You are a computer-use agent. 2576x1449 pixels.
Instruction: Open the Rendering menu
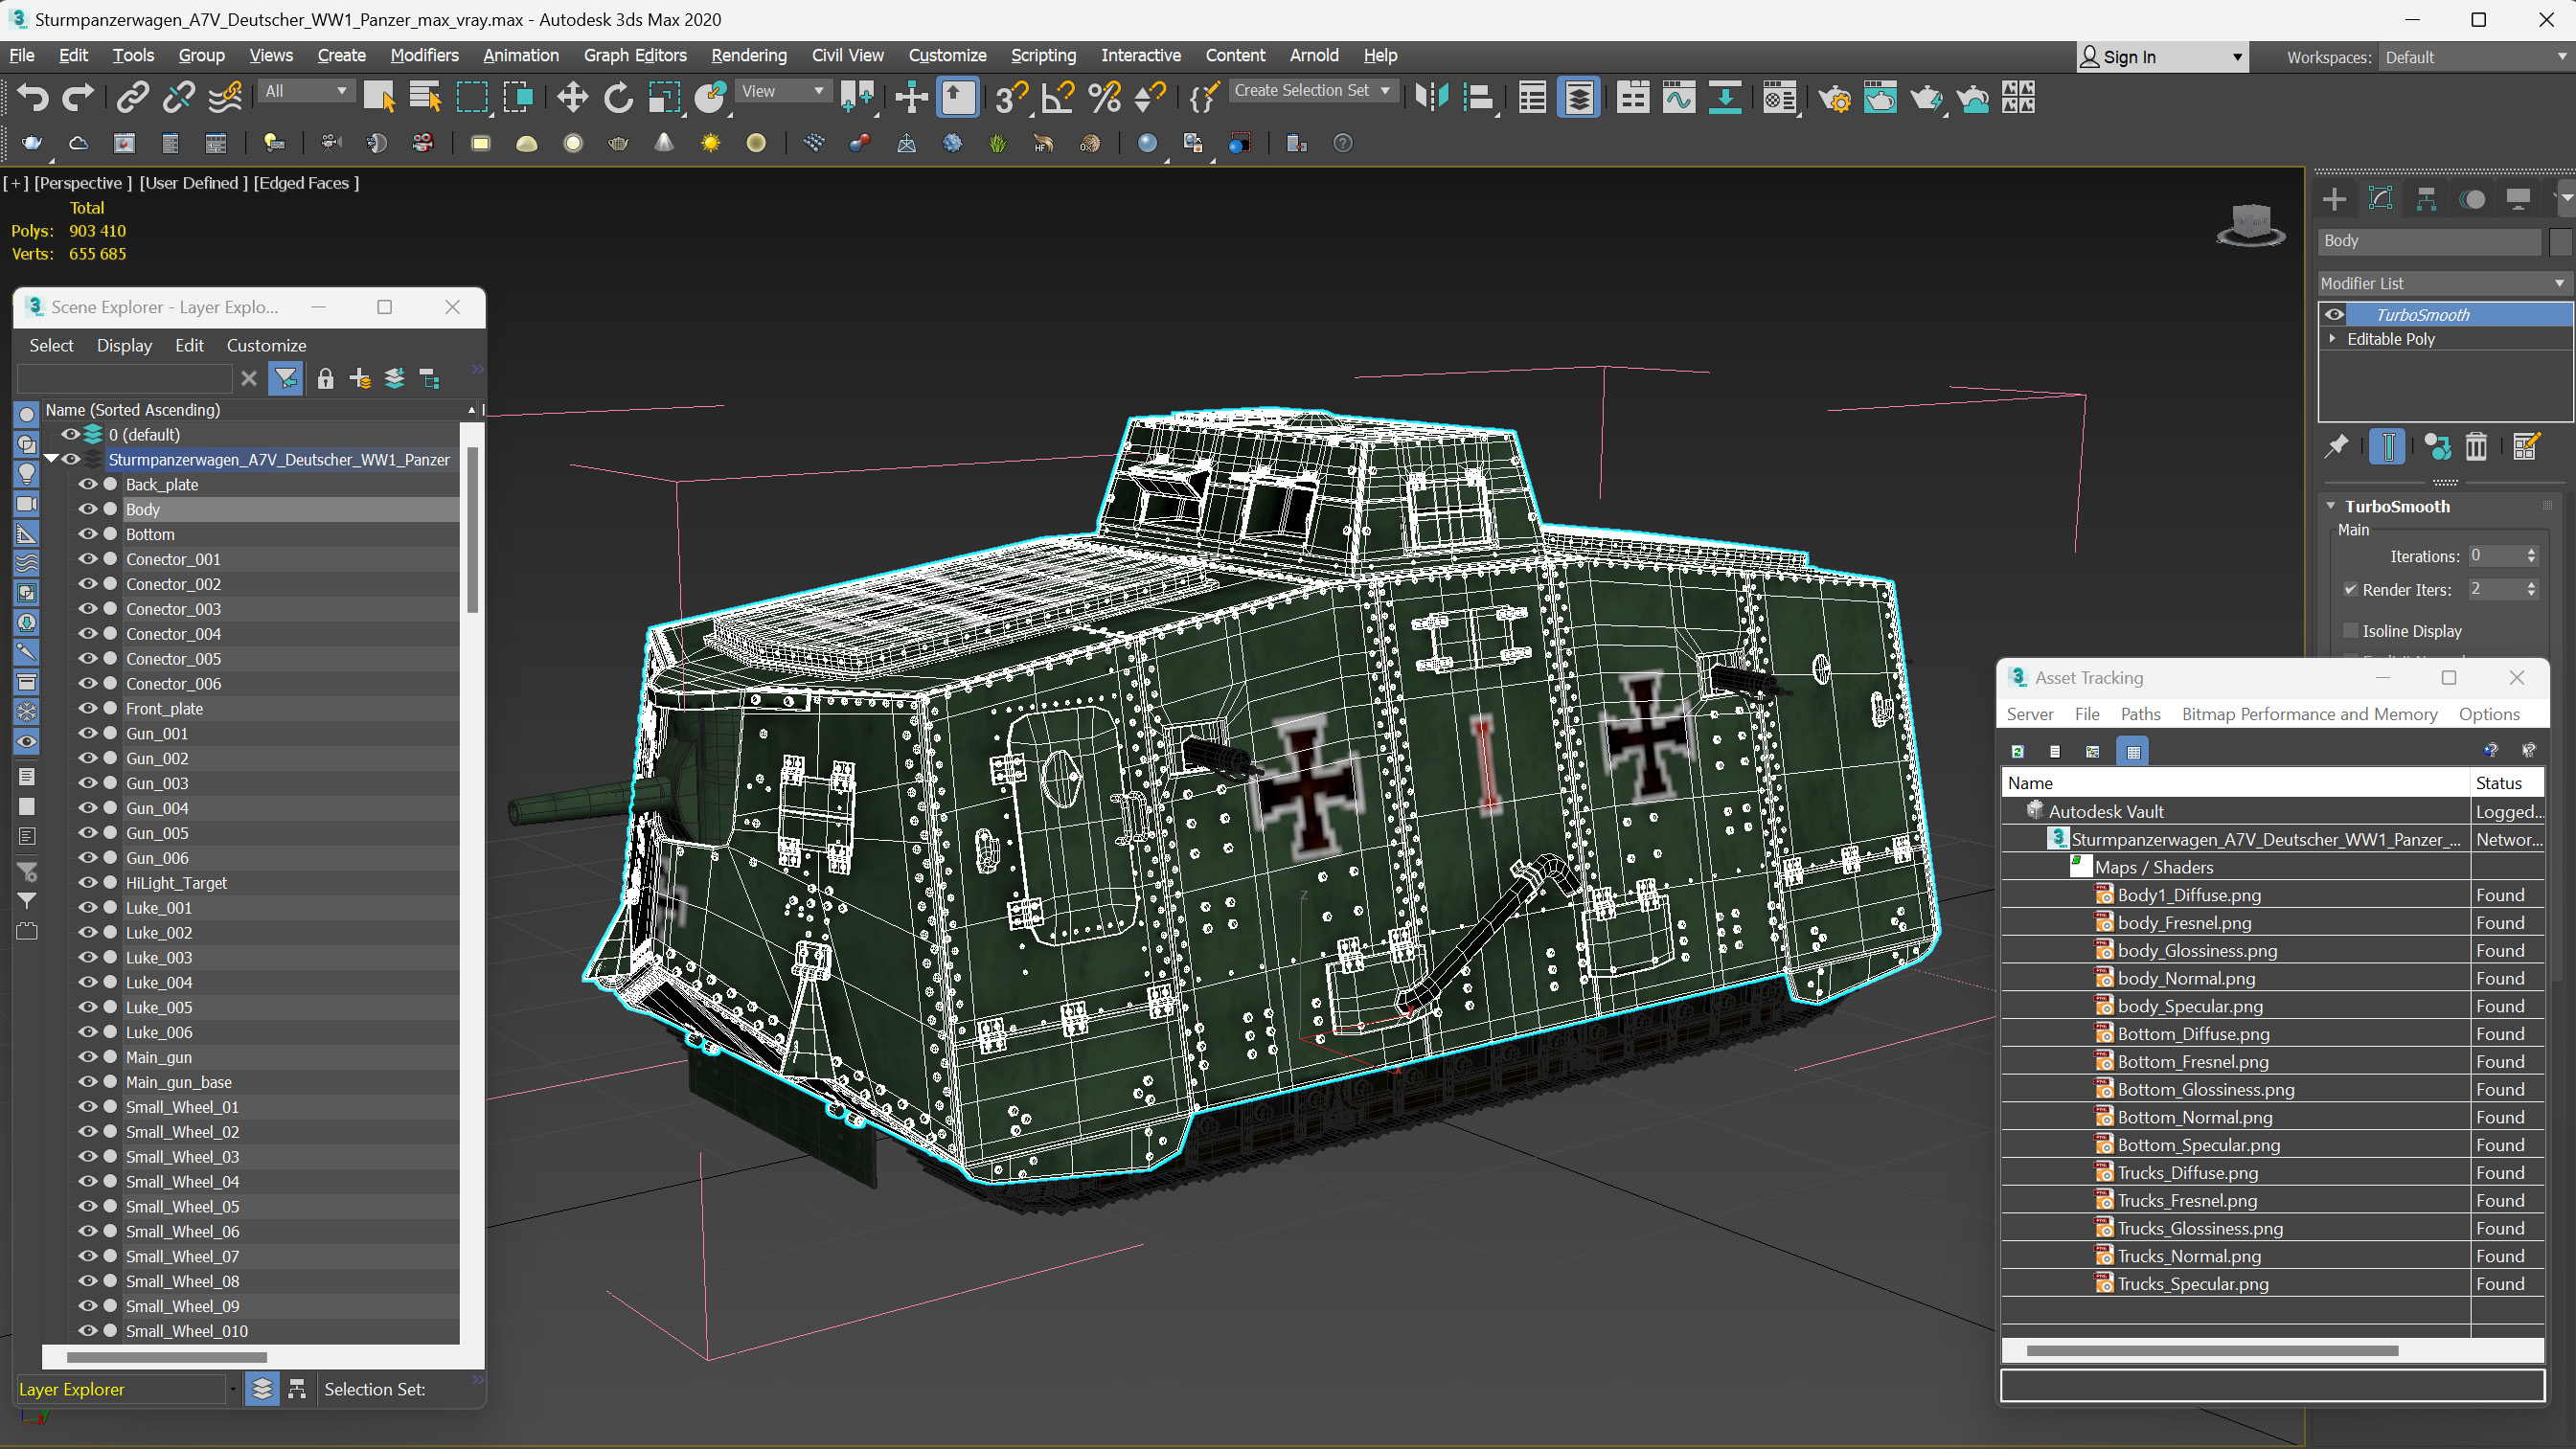coord(749,56)
